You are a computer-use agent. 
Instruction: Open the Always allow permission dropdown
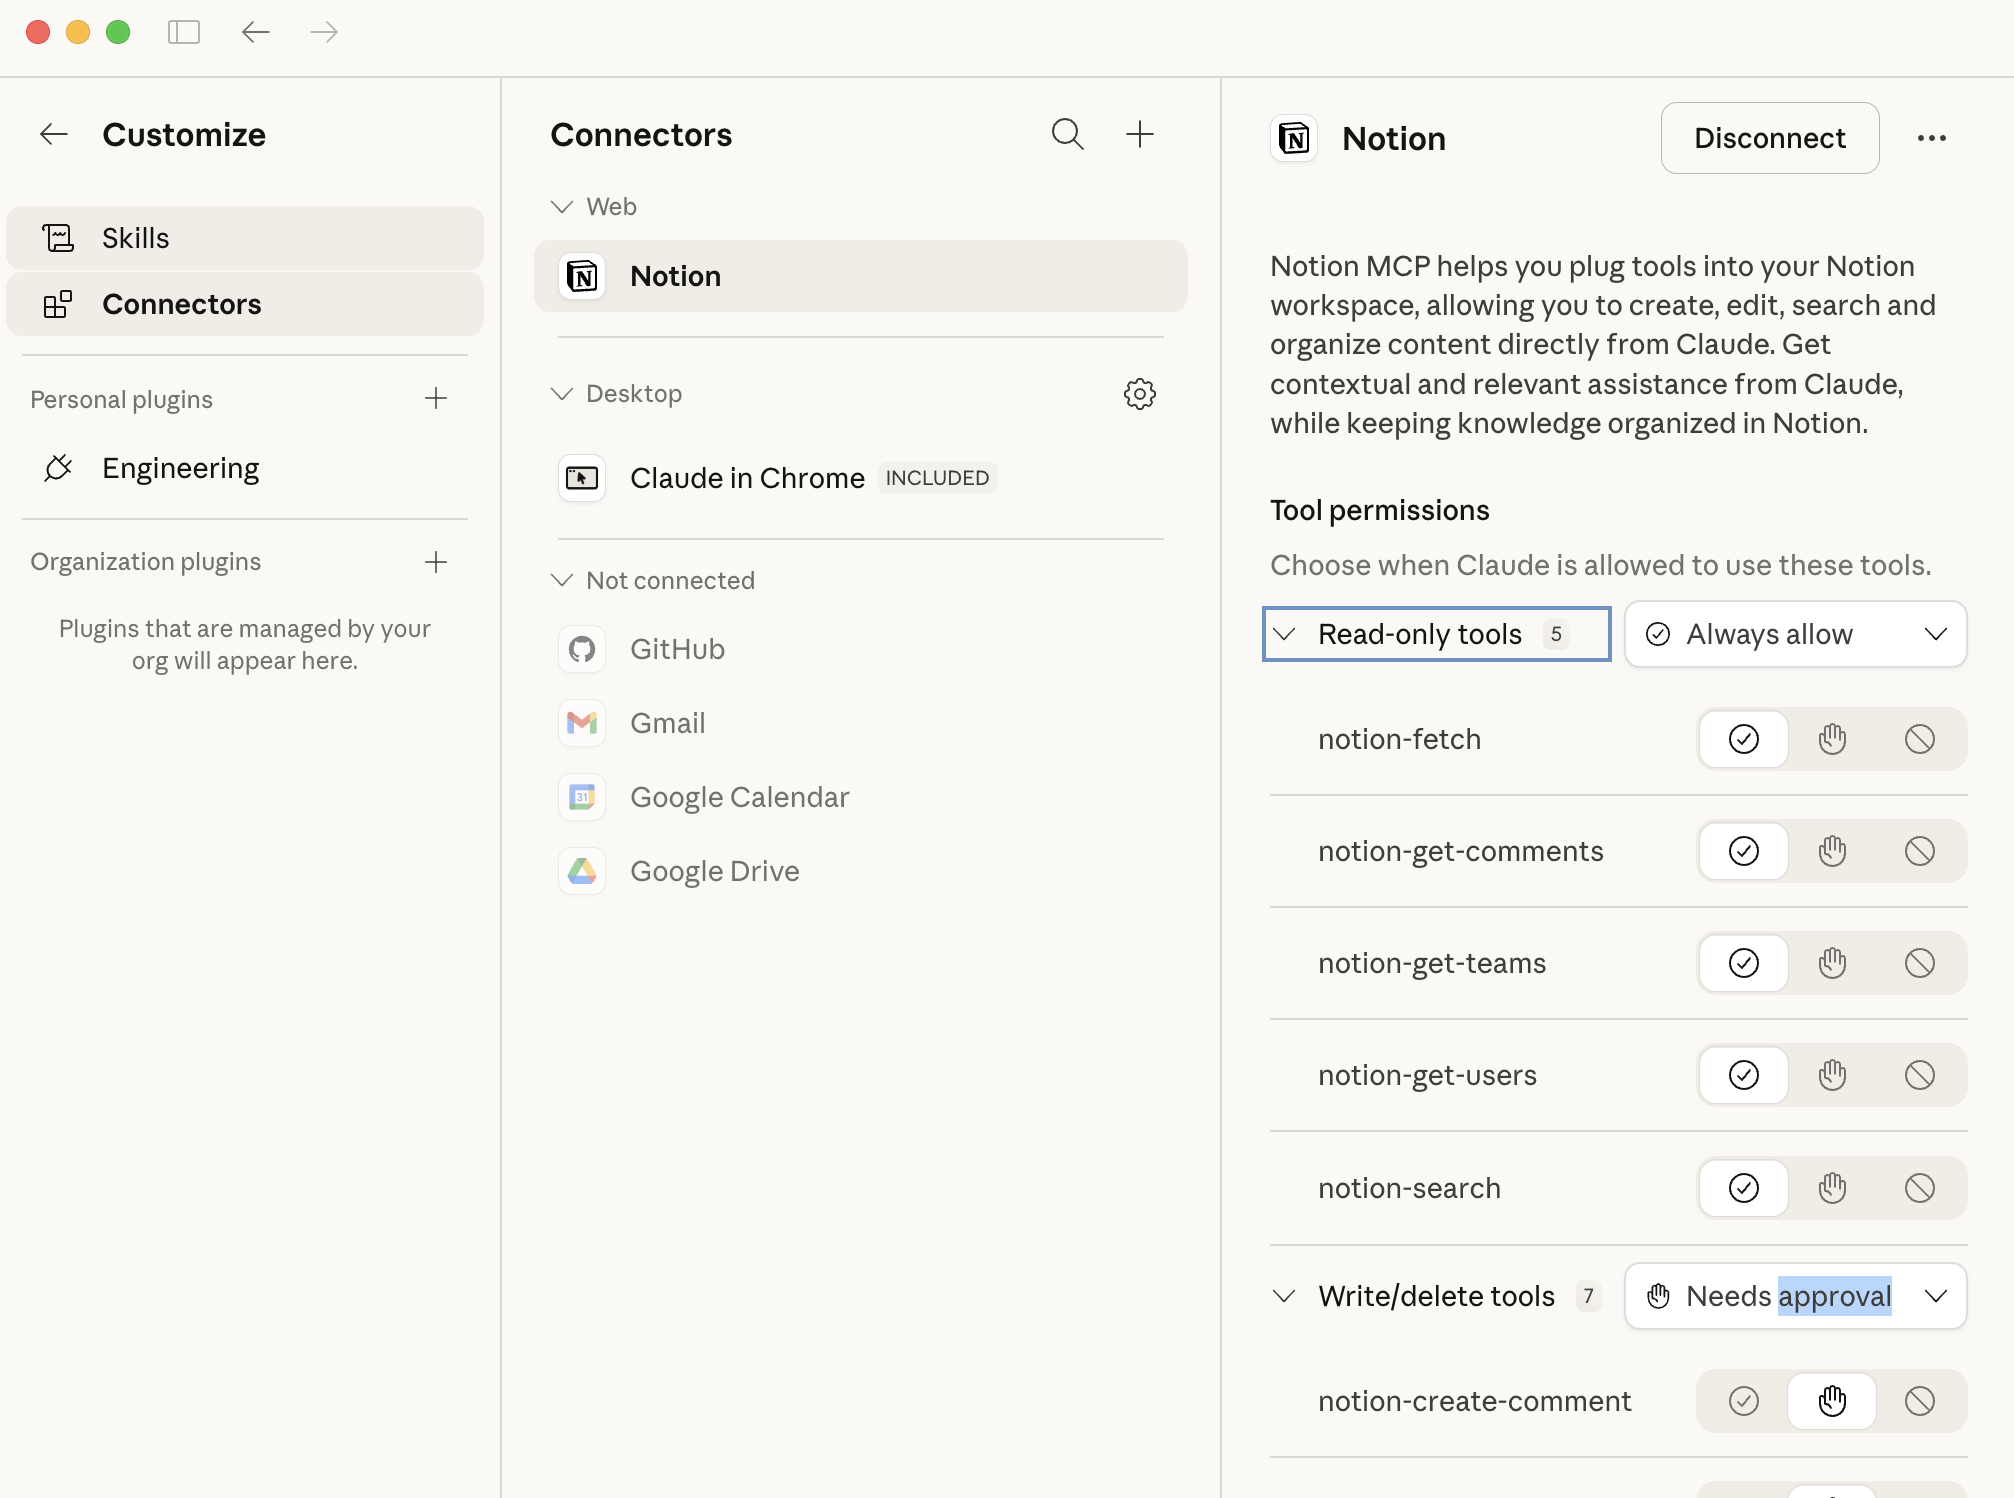(1796, 634)
